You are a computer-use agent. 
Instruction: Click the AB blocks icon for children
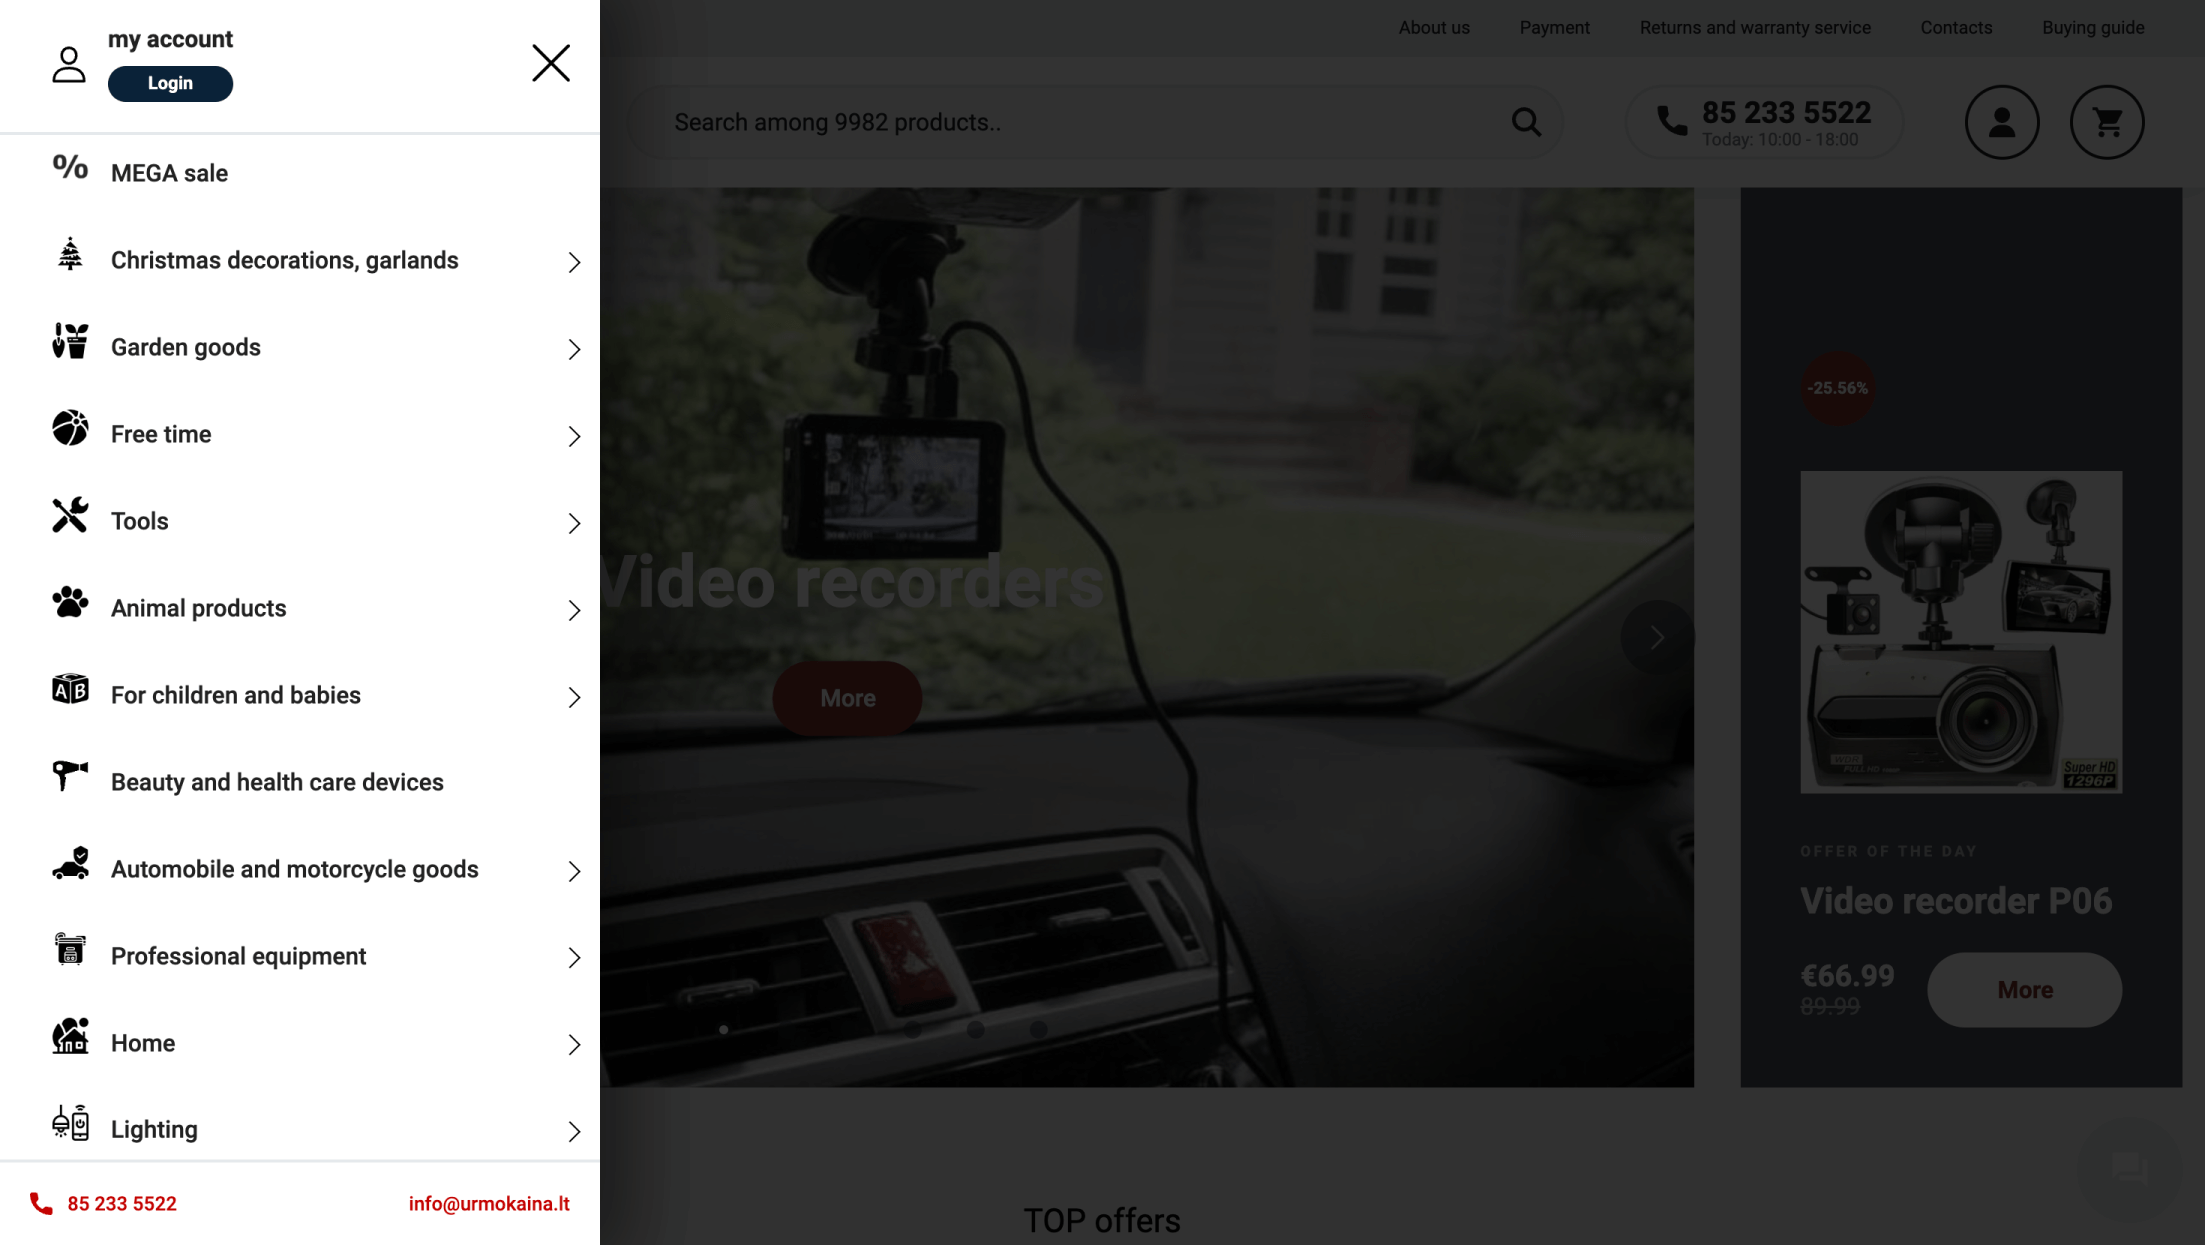(70, 689)
